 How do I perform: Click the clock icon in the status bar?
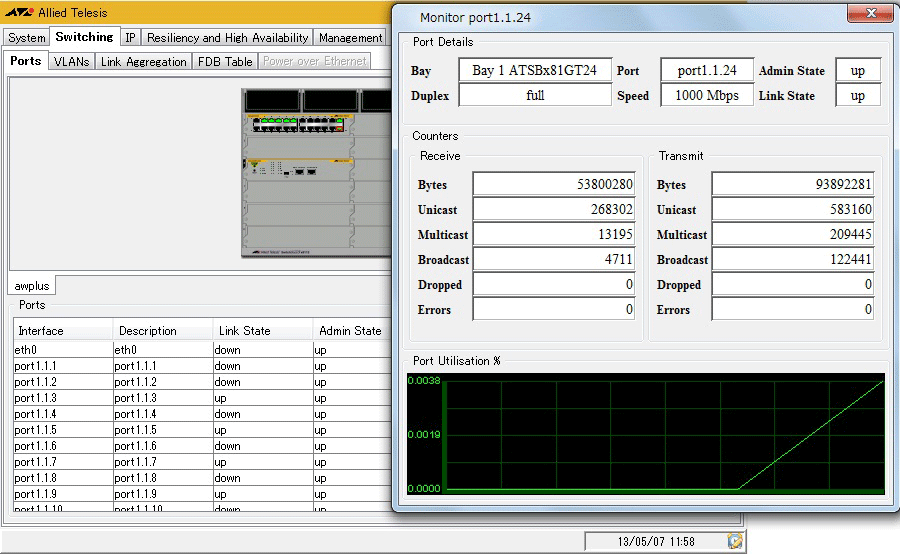point(735,541)
